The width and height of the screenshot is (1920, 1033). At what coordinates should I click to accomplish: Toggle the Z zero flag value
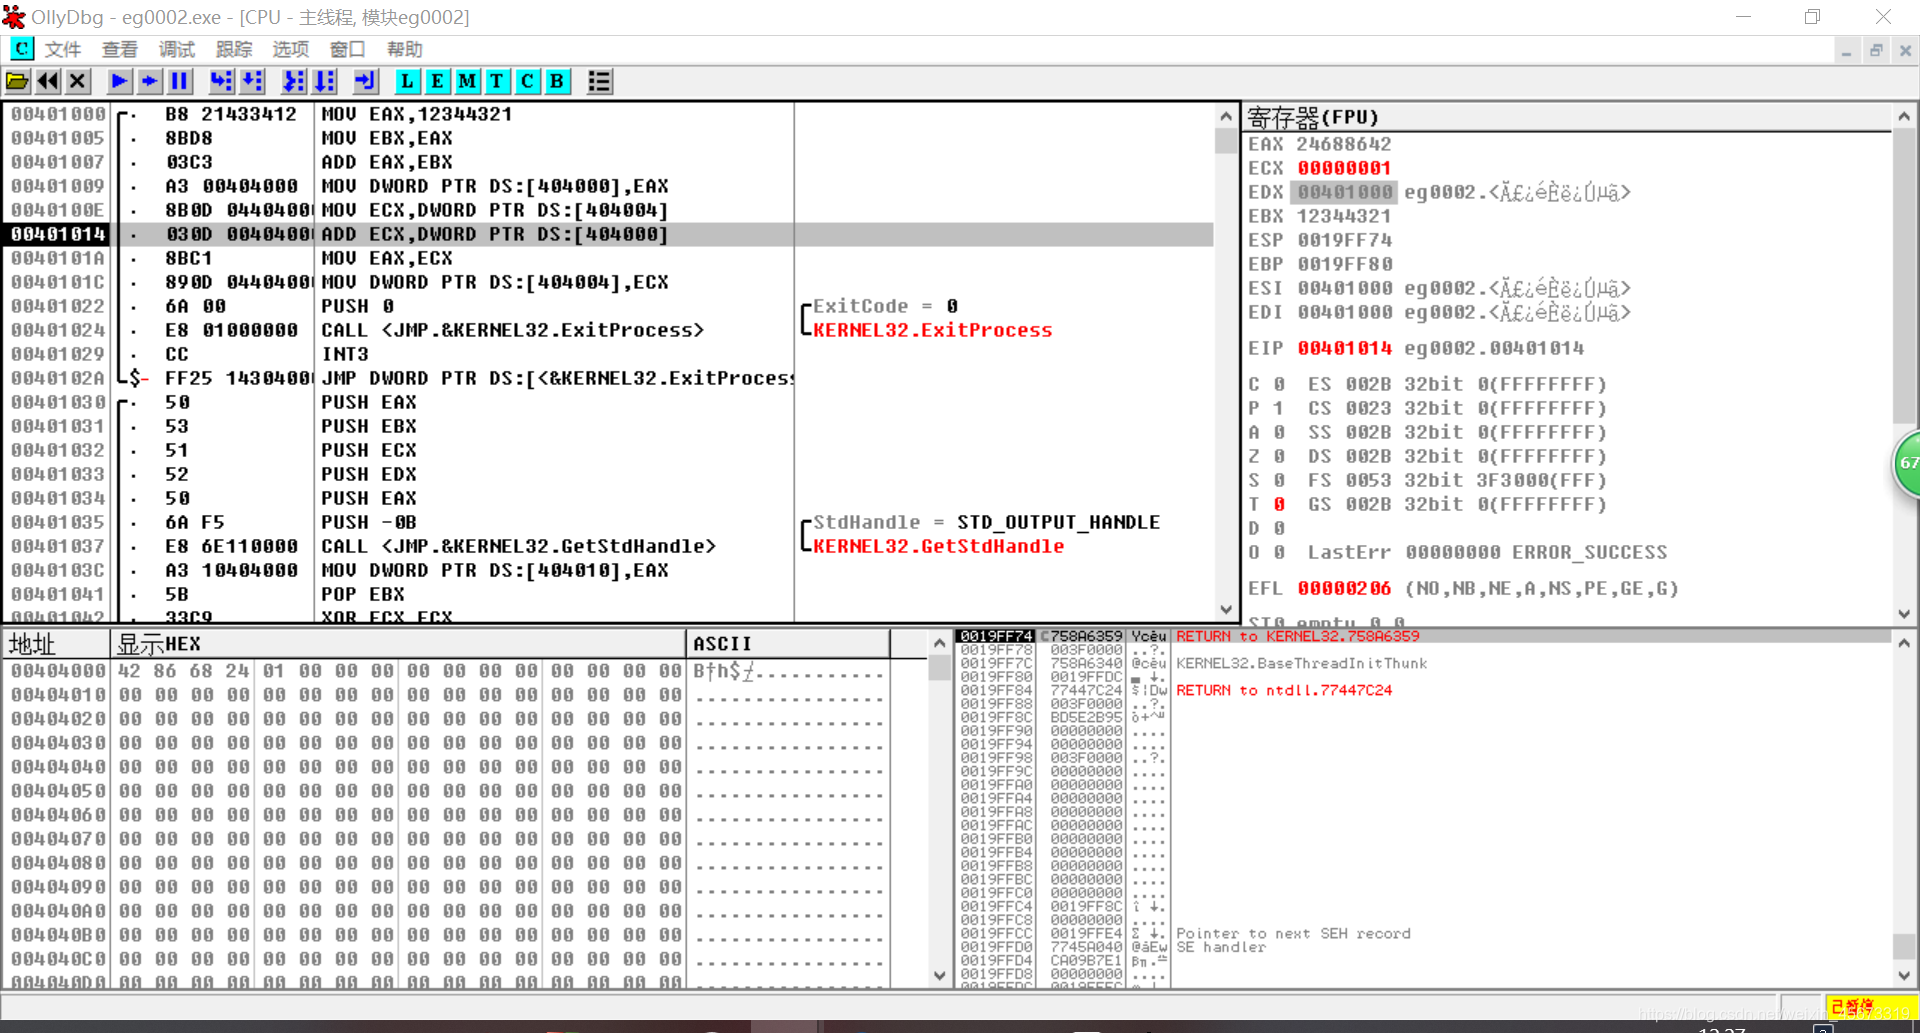(x=1279, y=456)
